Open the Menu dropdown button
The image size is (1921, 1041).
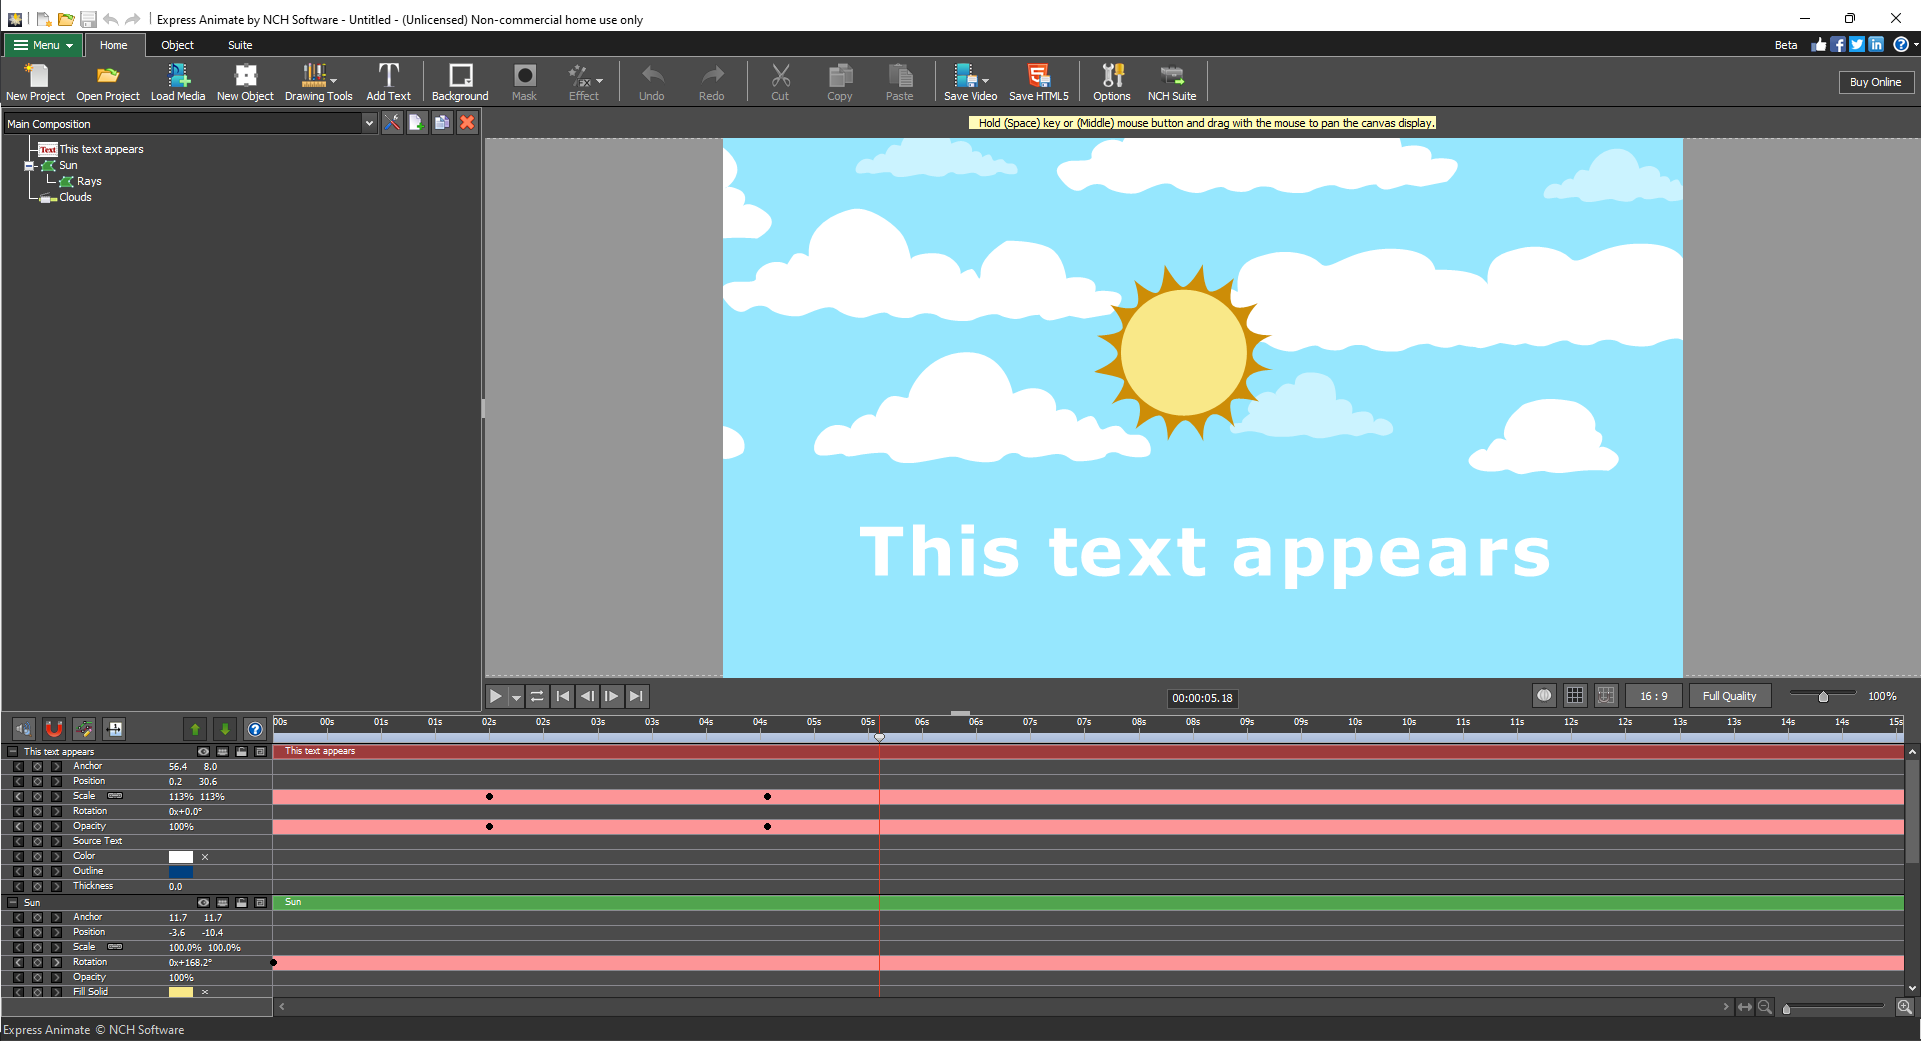coord(42,45)
